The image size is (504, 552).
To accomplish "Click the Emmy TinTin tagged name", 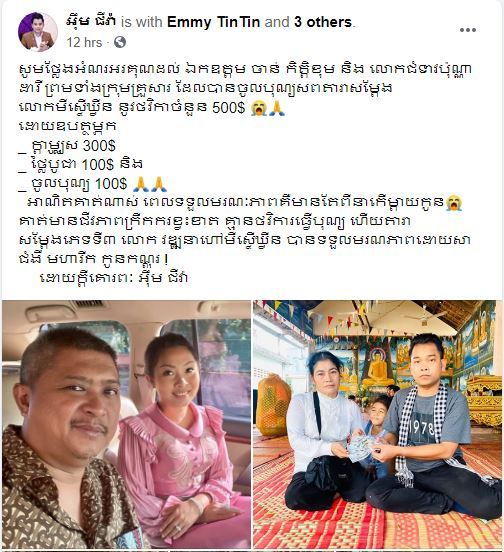I will (x=213, y=22).
